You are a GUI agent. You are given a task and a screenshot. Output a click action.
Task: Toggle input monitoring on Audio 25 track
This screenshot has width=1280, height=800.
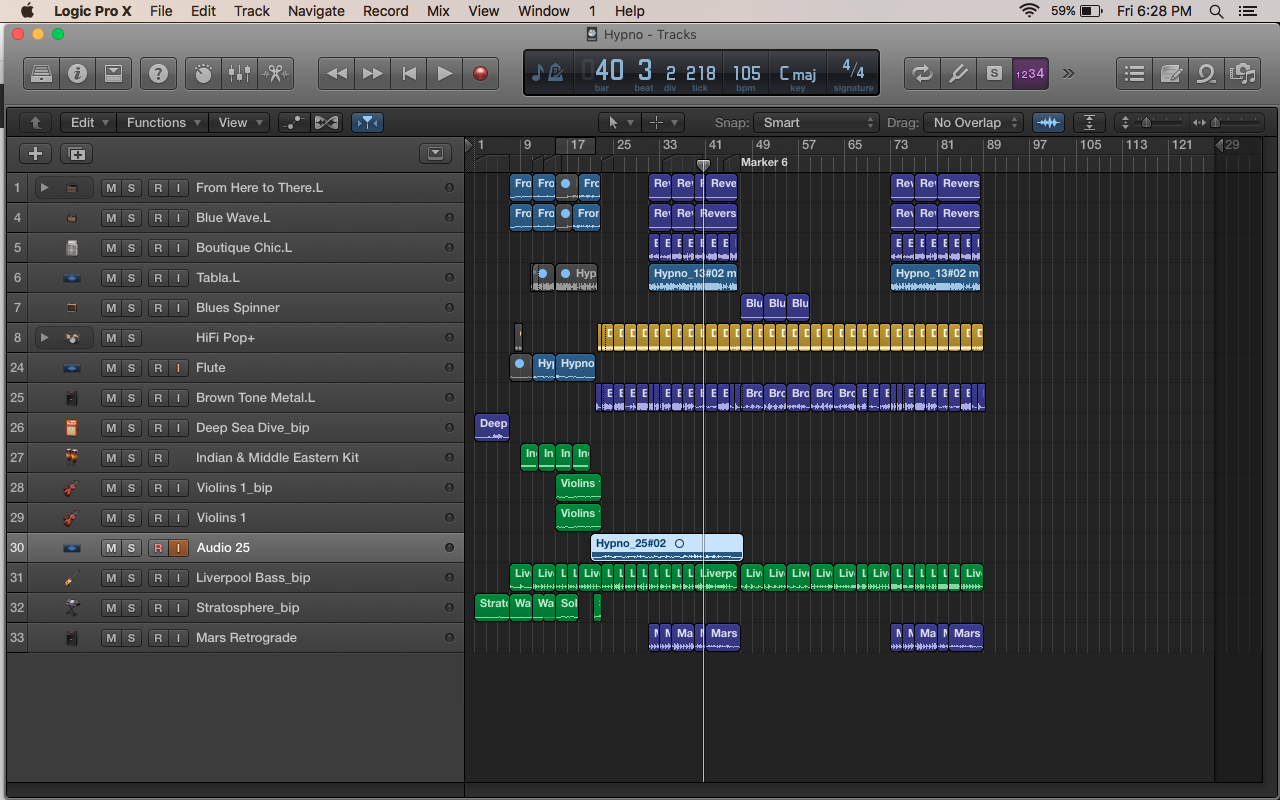[x=178, y=548]
